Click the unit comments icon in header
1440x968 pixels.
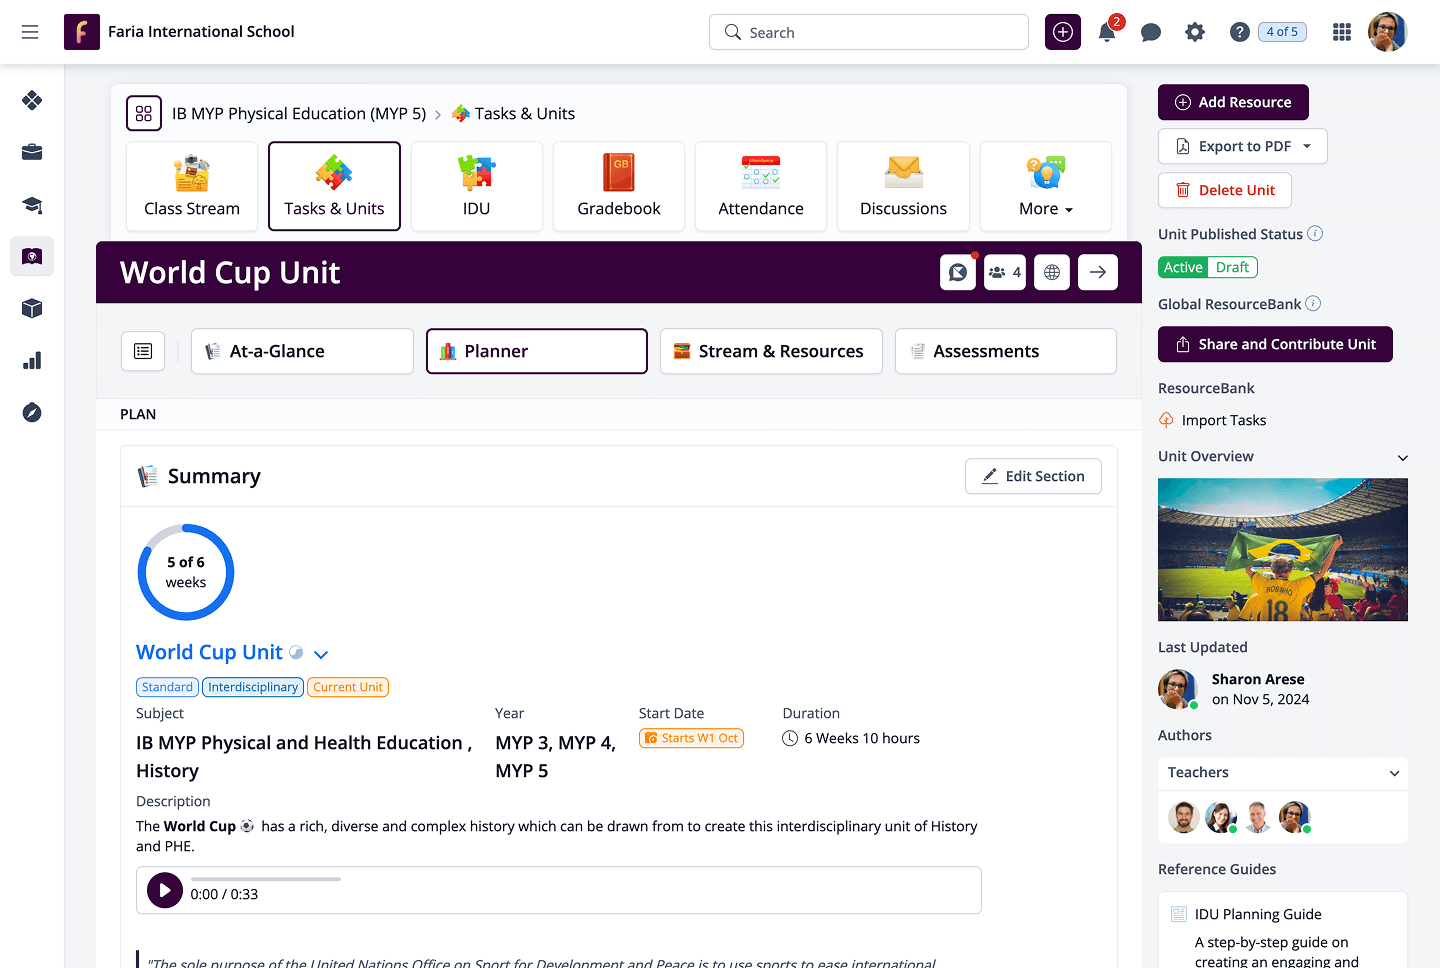958,272
